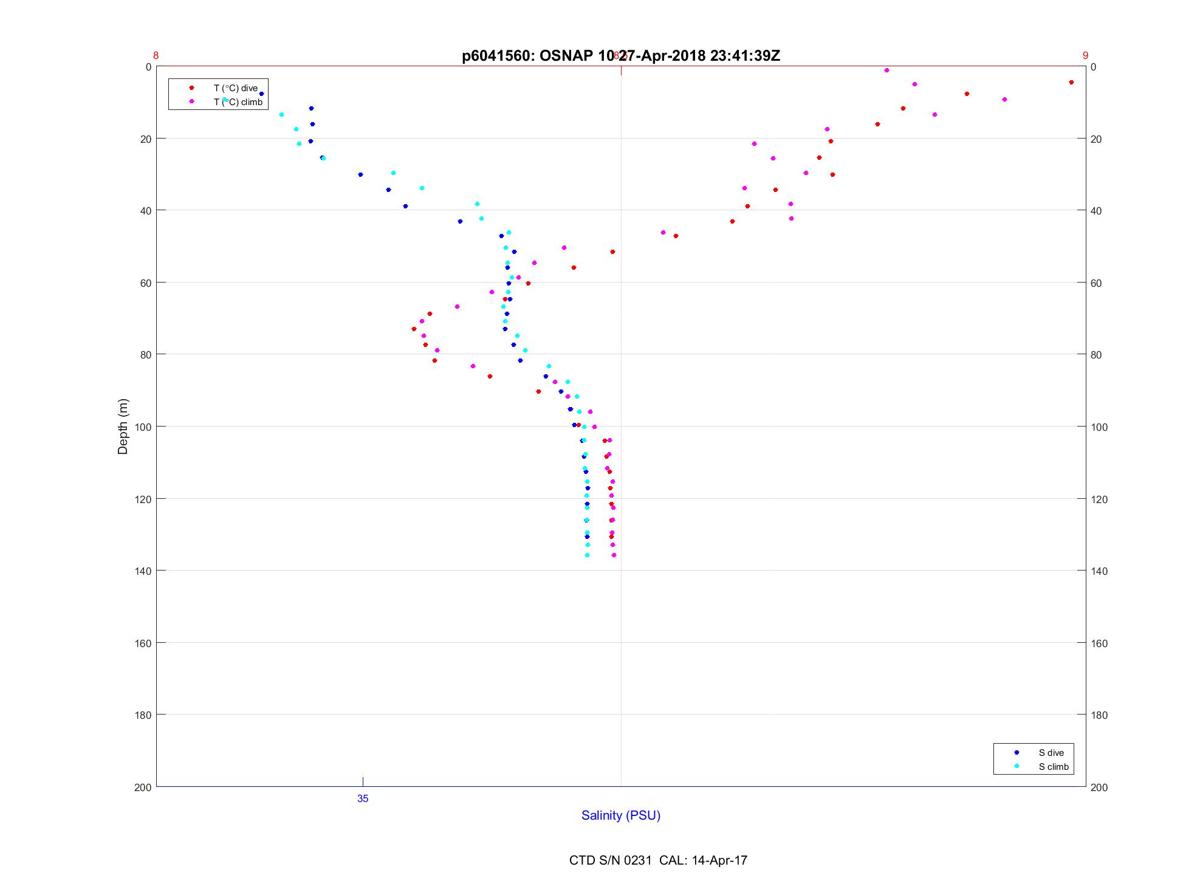Click right-axis depth tick label '180'
1200x885 pixels.
tap(1099, 715)
